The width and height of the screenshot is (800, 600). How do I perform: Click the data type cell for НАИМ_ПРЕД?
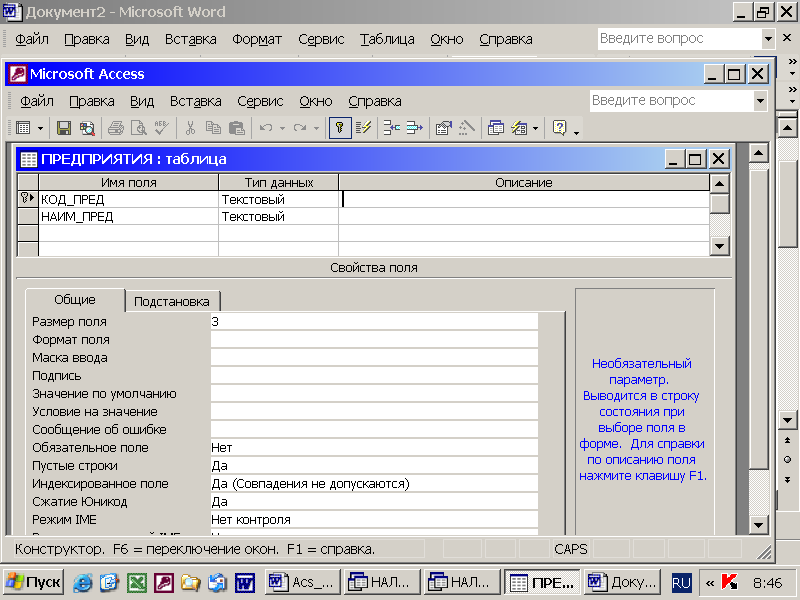tap(279, 216)
